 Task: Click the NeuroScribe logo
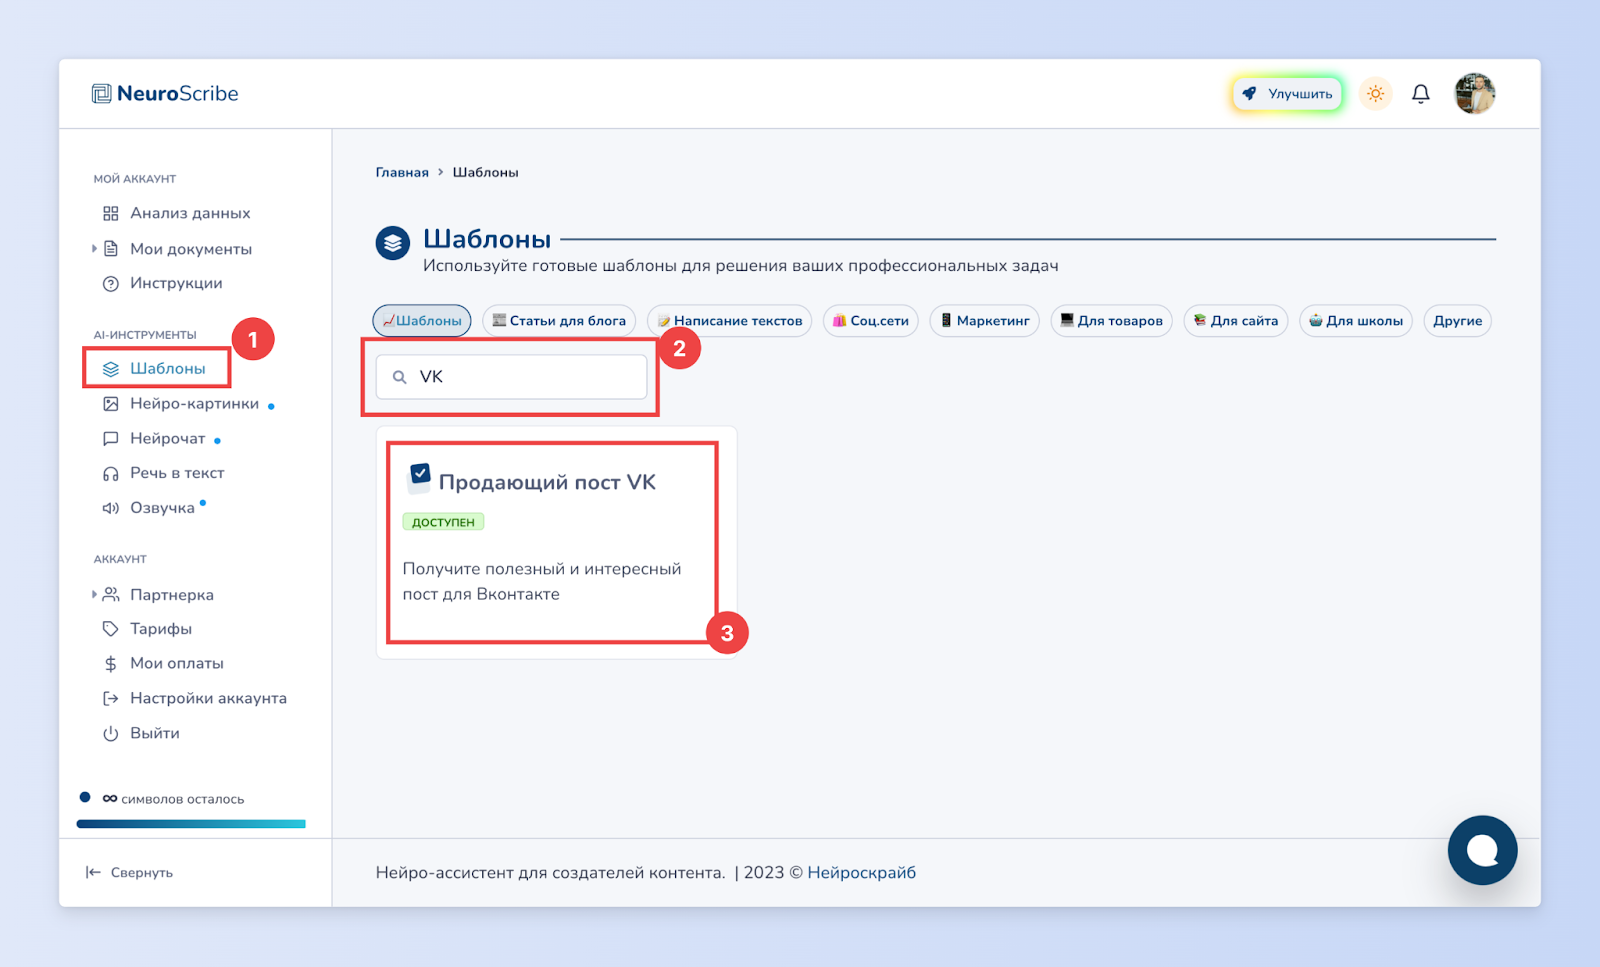click(165, 94)
